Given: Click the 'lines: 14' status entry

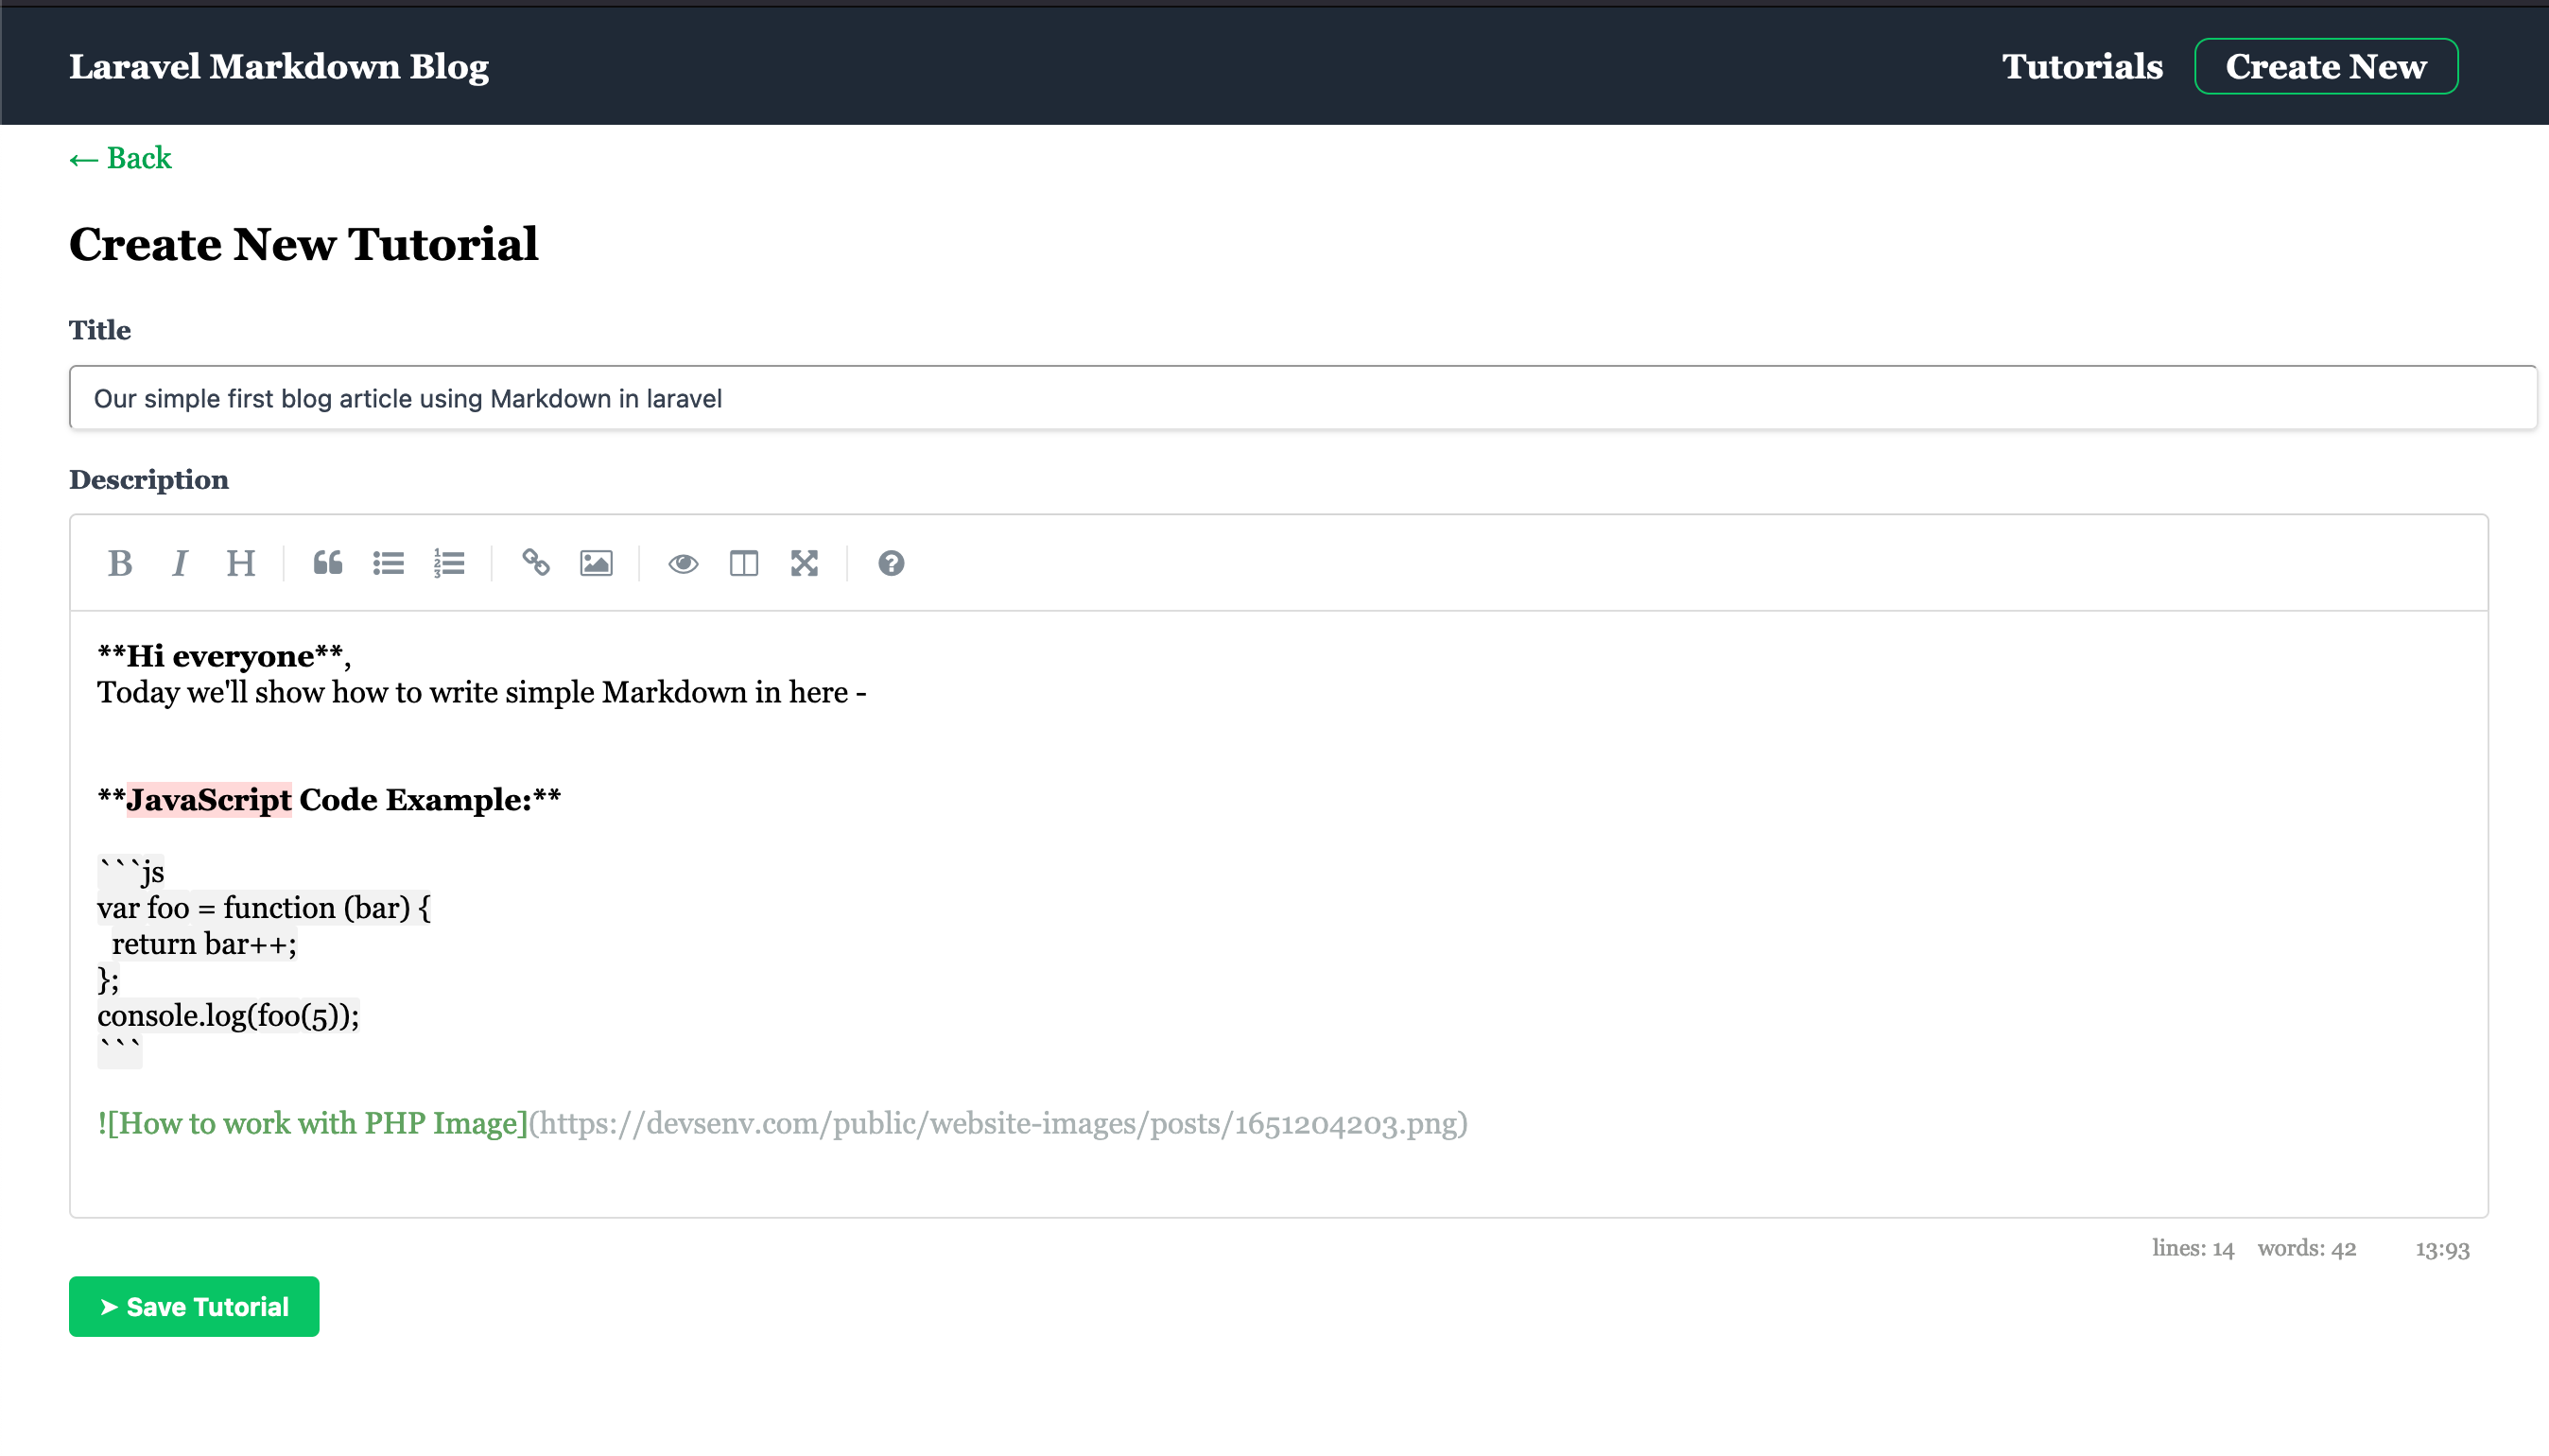Looking at the screenshot, I should coord(2193,1248).
